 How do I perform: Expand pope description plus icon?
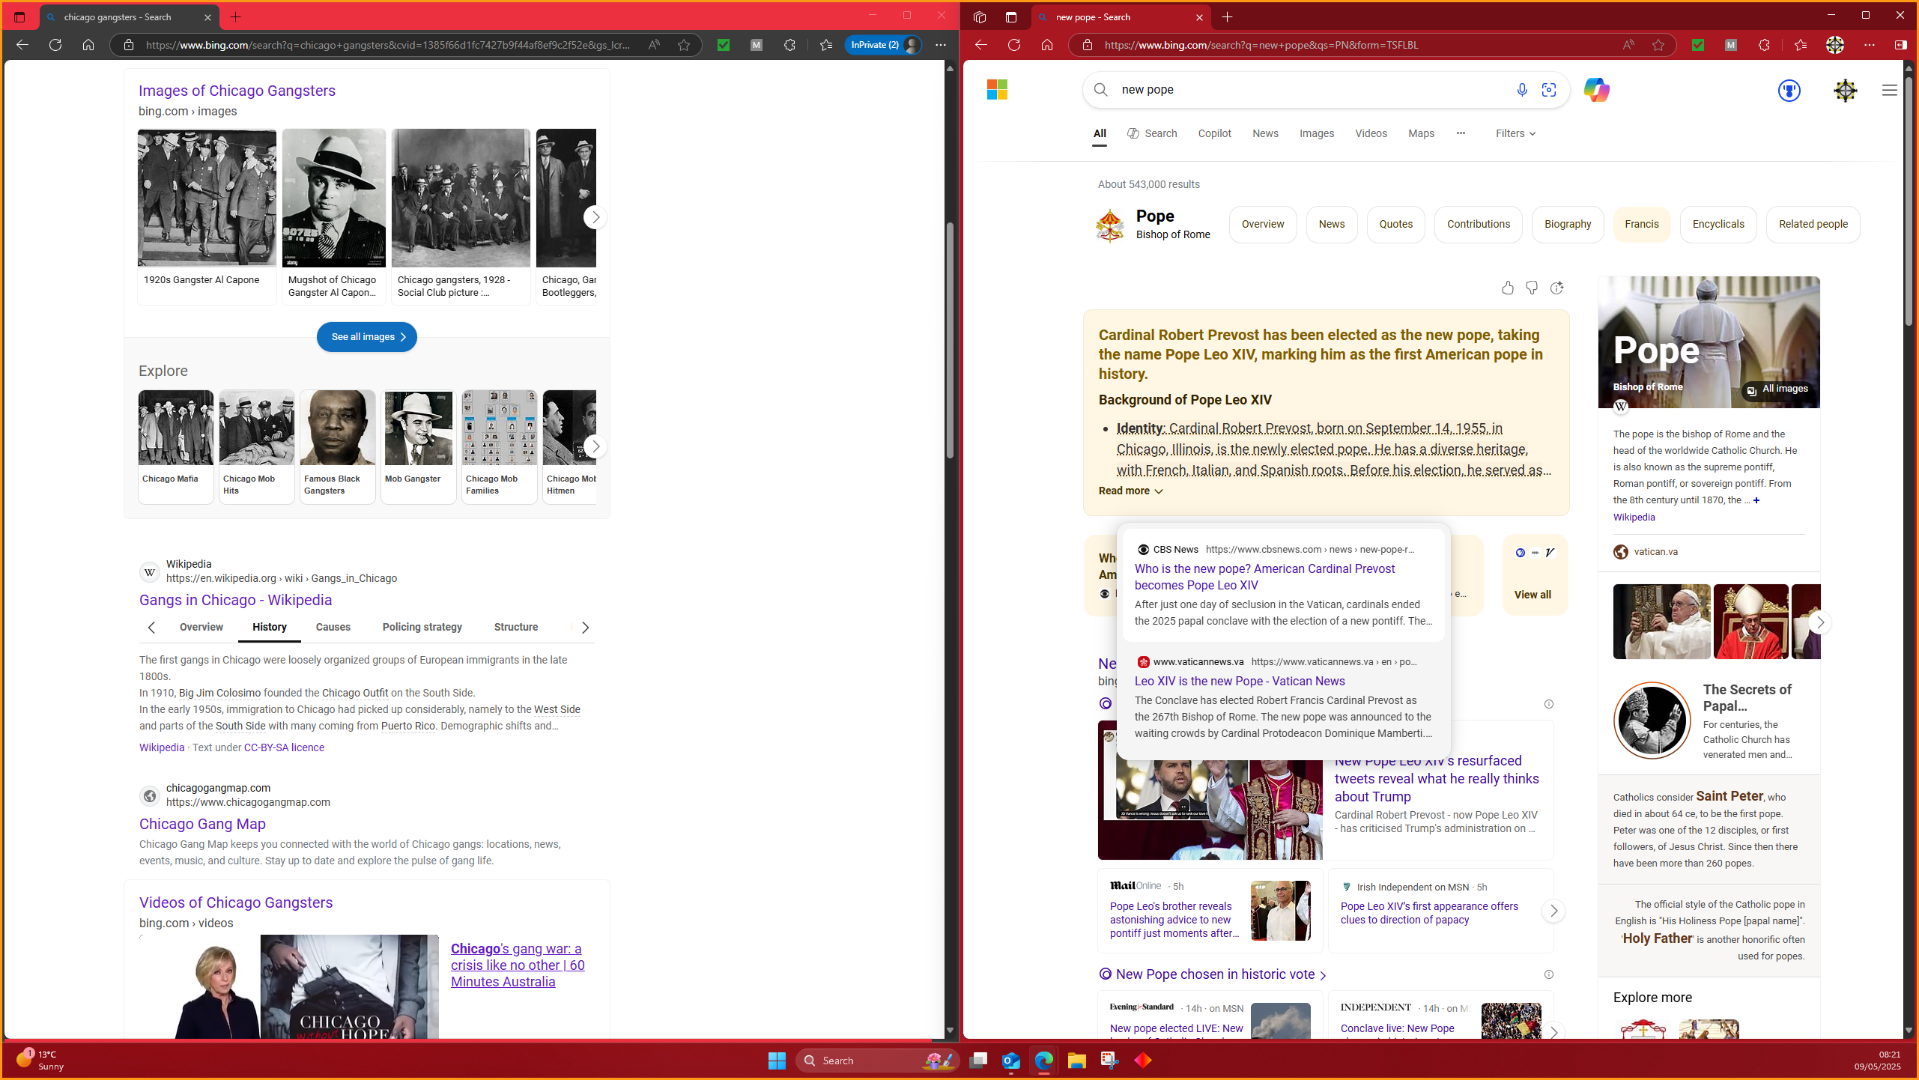tap(1756, 500)
